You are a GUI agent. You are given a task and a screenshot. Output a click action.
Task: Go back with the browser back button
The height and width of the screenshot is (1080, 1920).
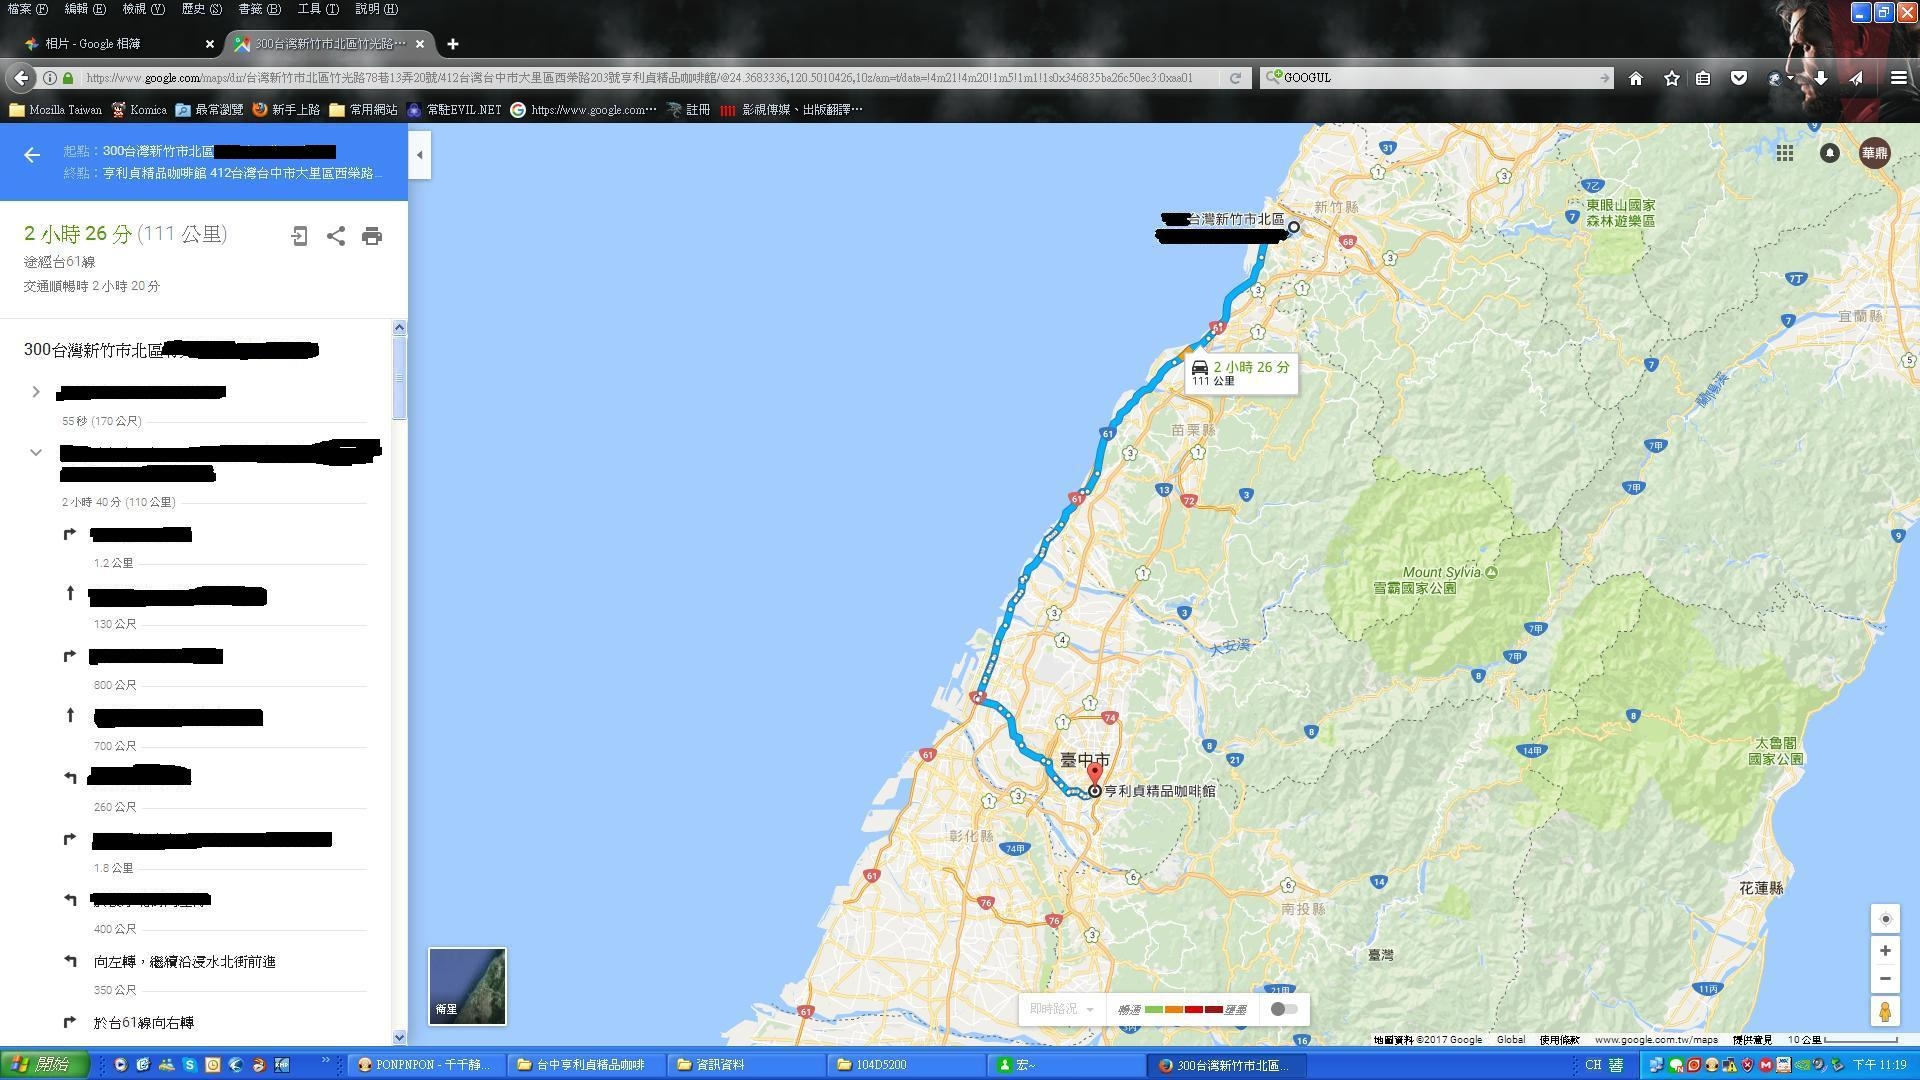click(x=21, y=78)
